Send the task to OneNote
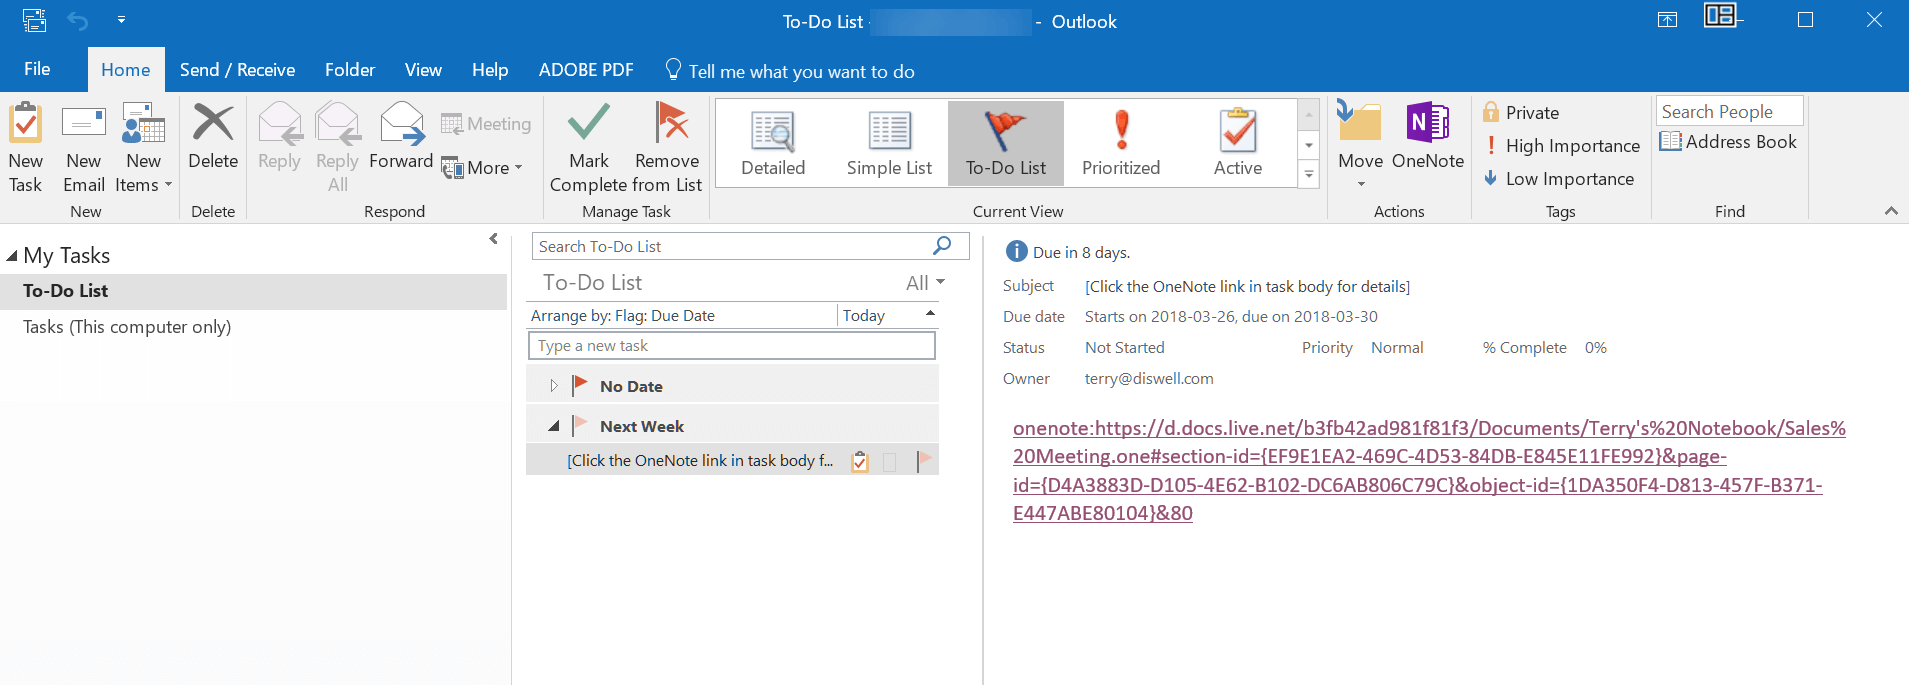The width and height of the screenshot is (1909, 685). coord(1428,136)
